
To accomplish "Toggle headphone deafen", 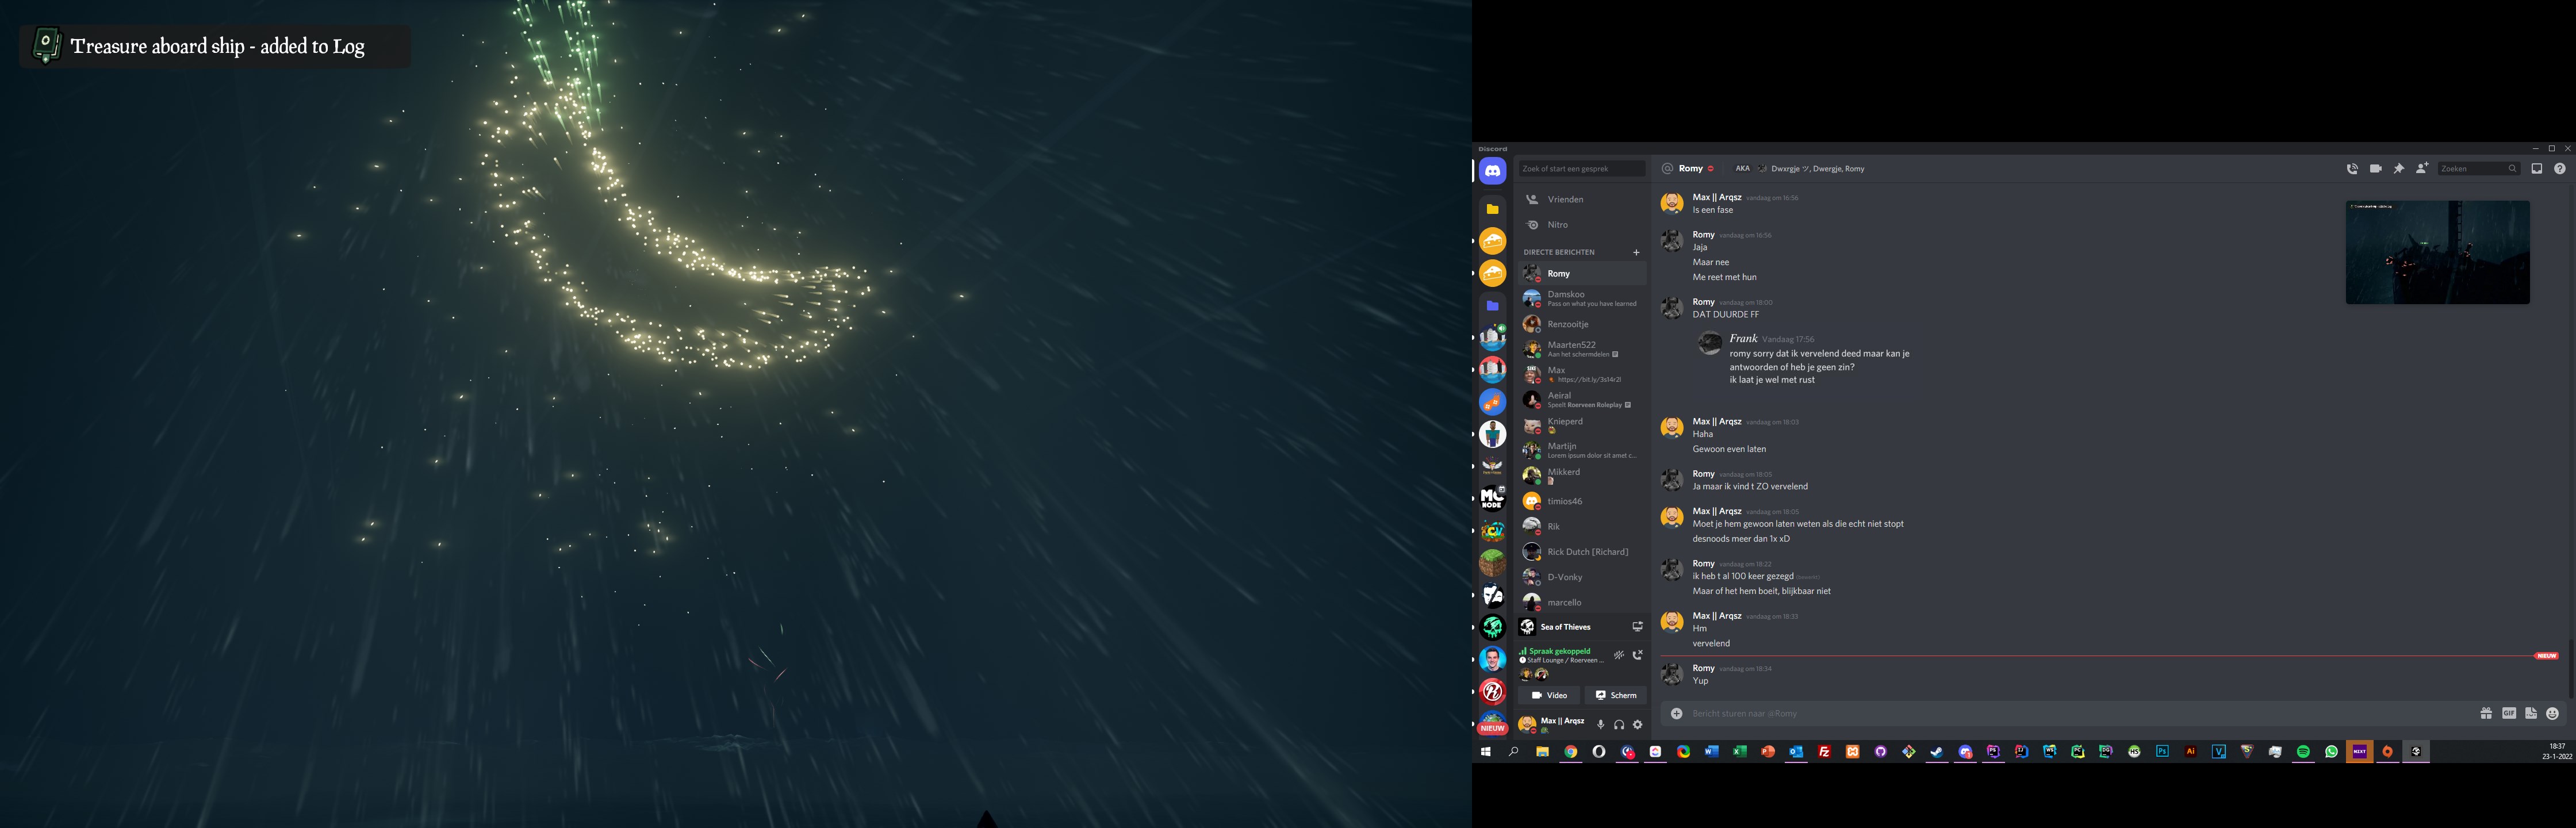I will 1618,724.
